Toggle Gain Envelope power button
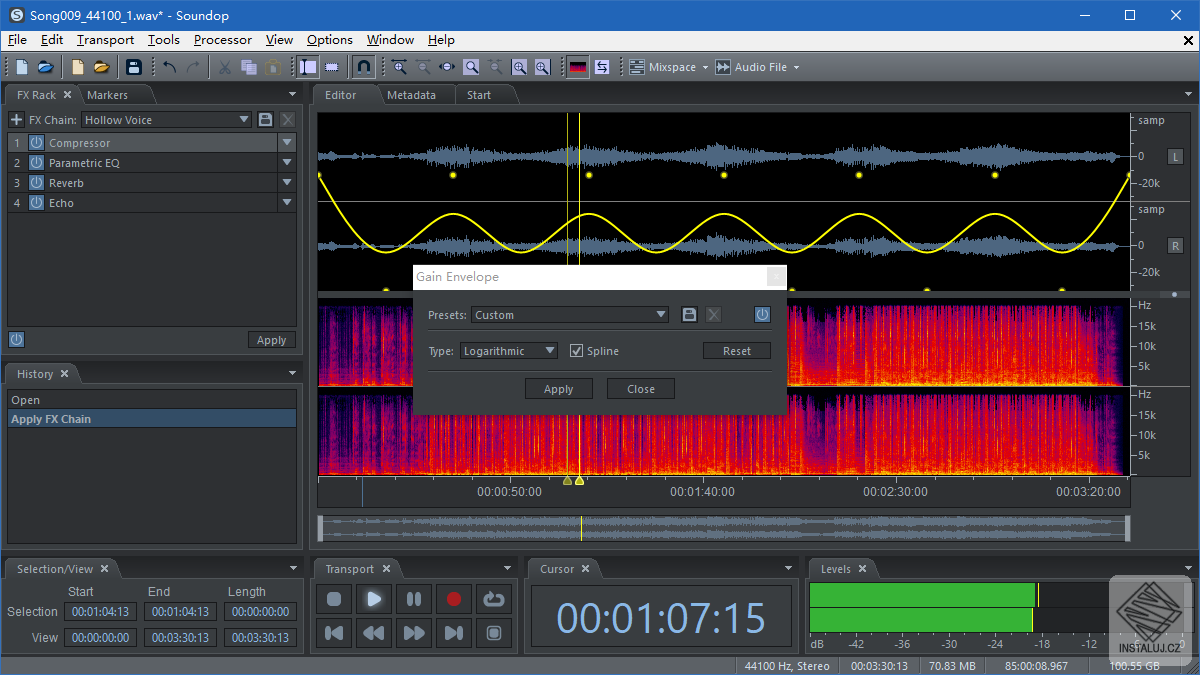Viewport: 1200px width, 675px height. 762,315
